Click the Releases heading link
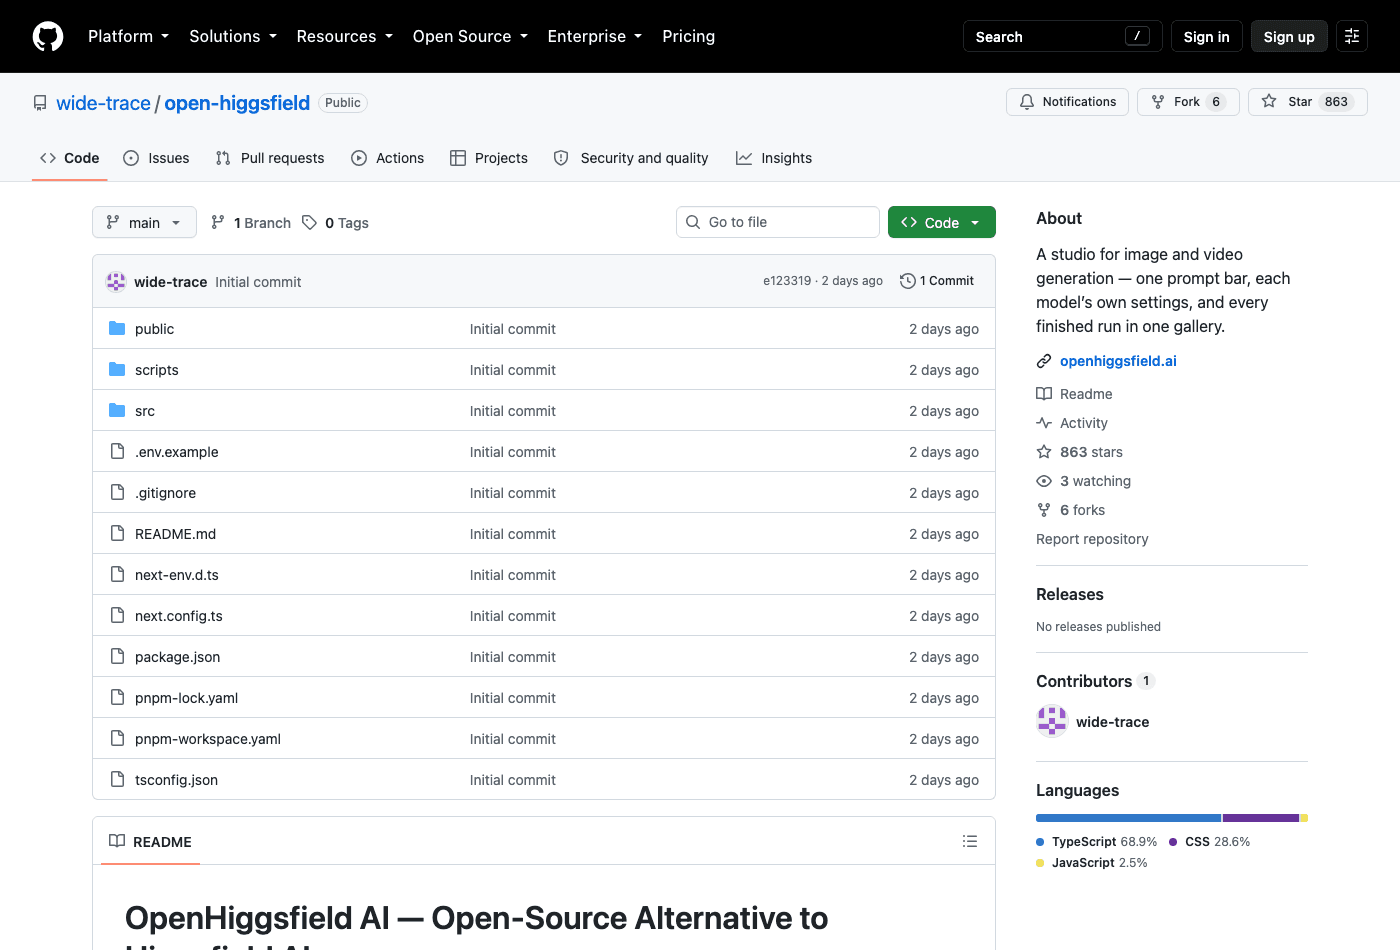This screenshot has height=950, width=1400. (x=1070, y=594)
